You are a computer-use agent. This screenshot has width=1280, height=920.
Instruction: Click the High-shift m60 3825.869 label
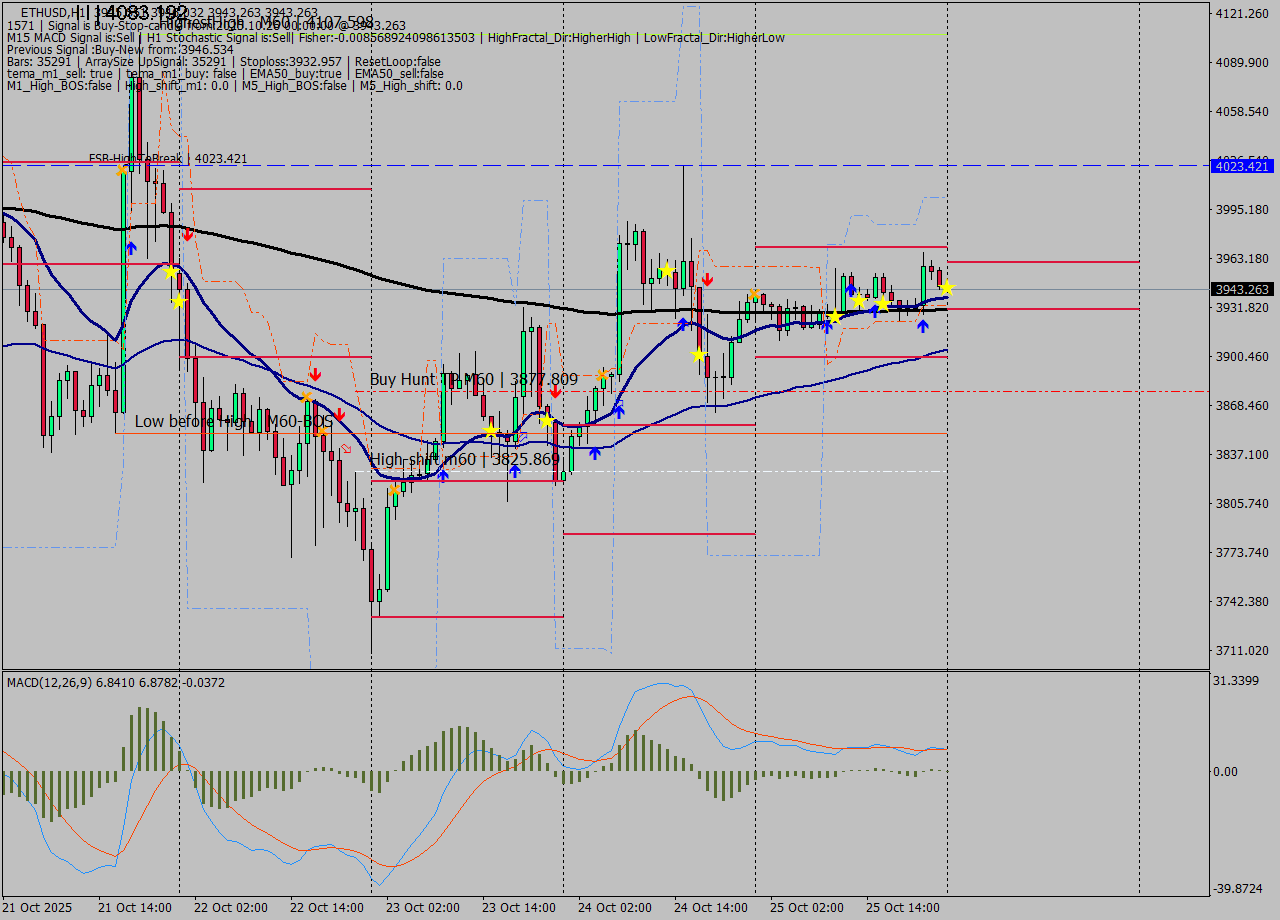pos(464,459)
